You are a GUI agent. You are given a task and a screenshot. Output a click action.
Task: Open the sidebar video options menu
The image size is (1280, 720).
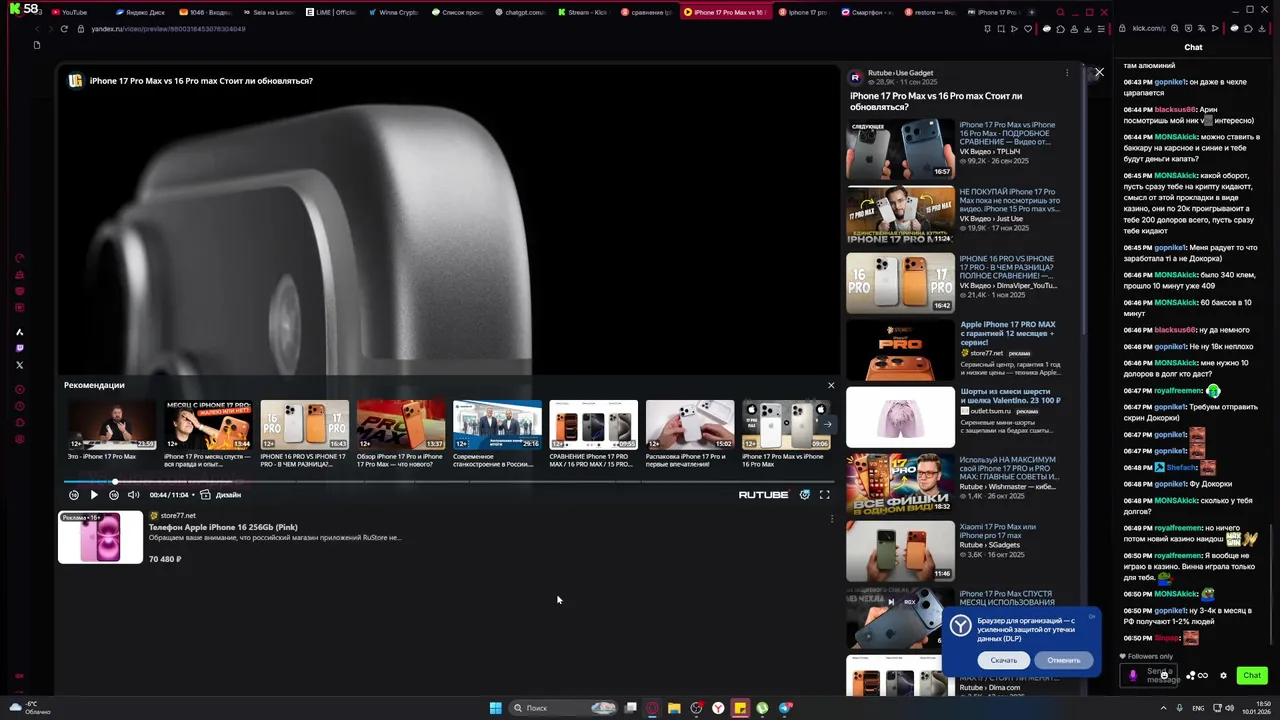tap(1067, 73)
